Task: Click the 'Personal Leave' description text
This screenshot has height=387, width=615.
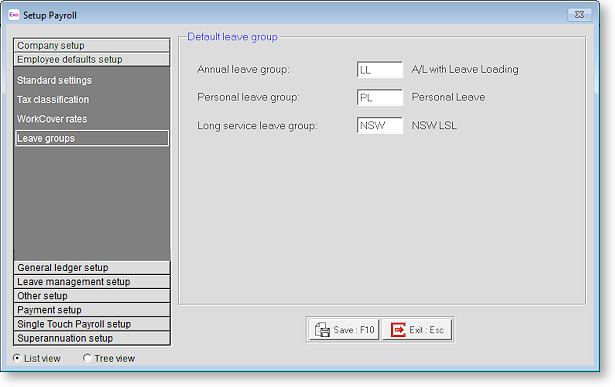Action: coord(448,97)
